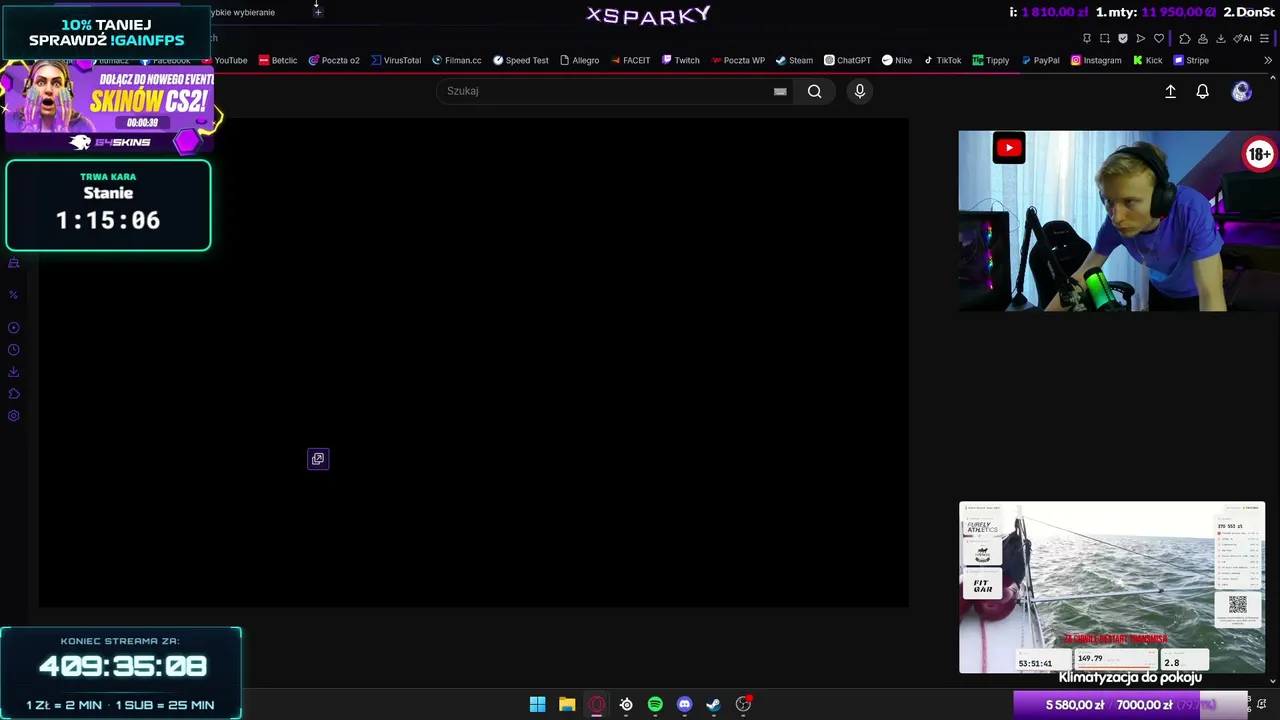The width and height of the screenshot is (1280, 720).
Task: Switch to Opera GX in taskbar
Action: click(x=597, y=704)
